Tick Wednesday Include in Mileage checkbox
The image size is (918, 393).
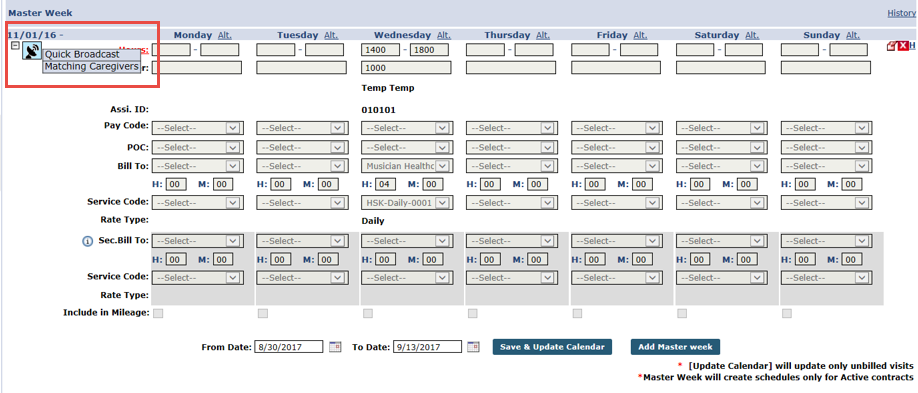[367, 313]
